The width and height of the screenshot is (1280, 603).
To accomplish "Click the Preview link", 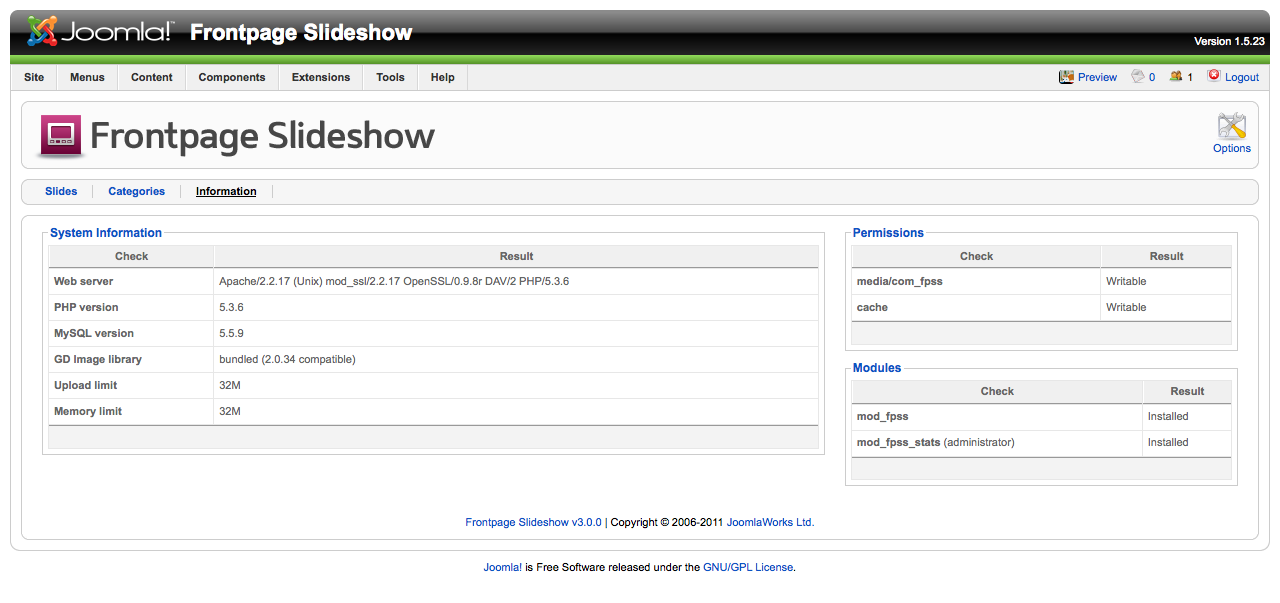I will coord(1097,77).
